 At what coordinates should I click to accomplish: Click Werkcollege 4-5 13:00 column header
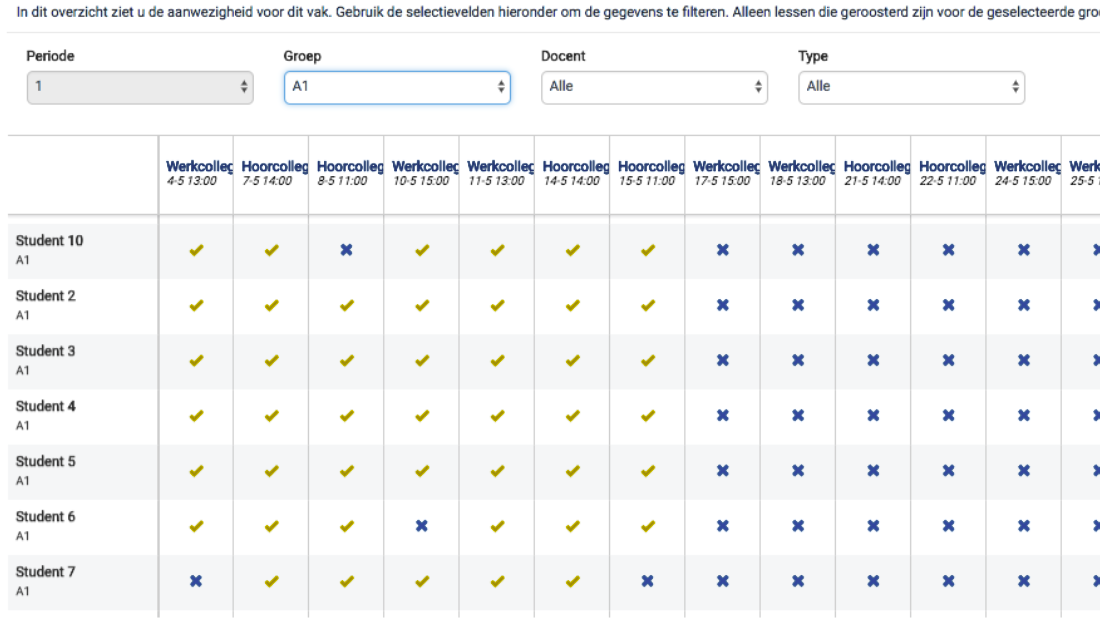click(x=199, y=173)
